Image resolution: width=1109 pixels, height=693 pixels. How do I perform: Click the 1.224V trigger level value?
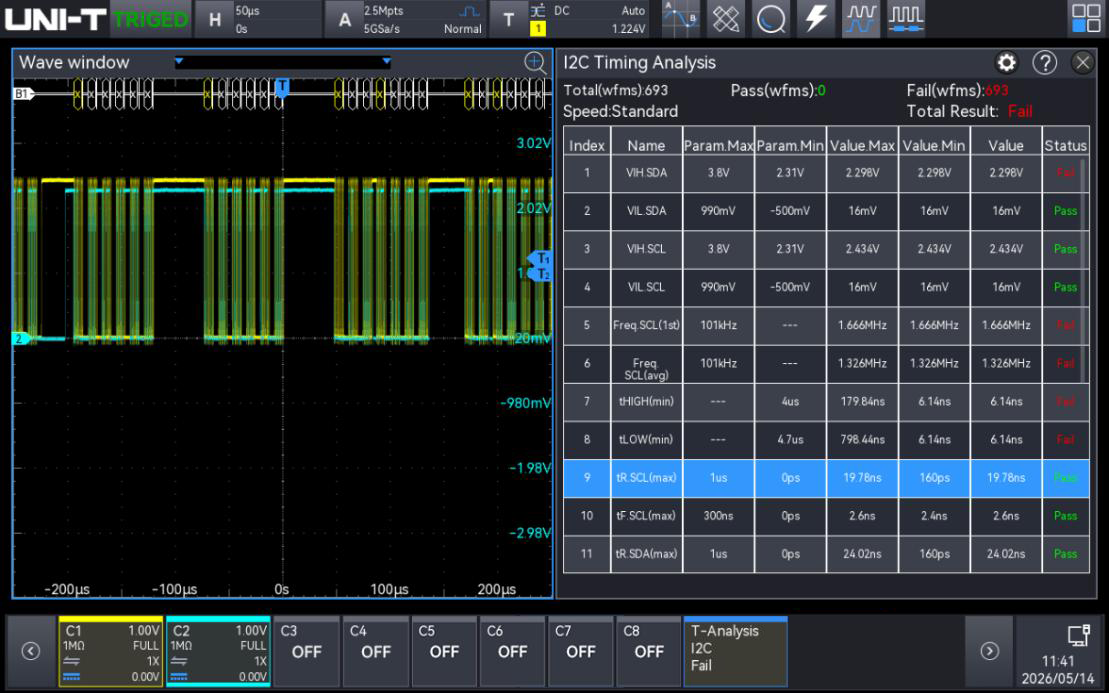tap(628, 29)
